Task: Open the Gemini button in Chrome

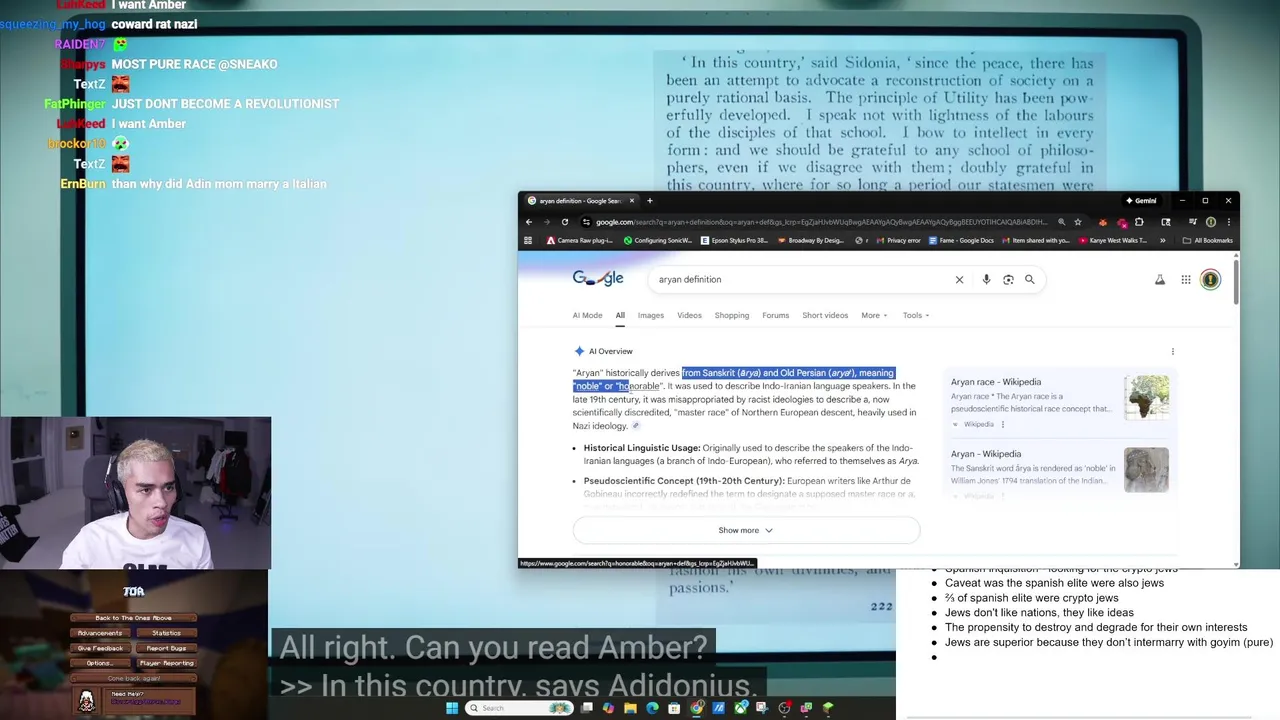Action: click(x=1141, y=200)
